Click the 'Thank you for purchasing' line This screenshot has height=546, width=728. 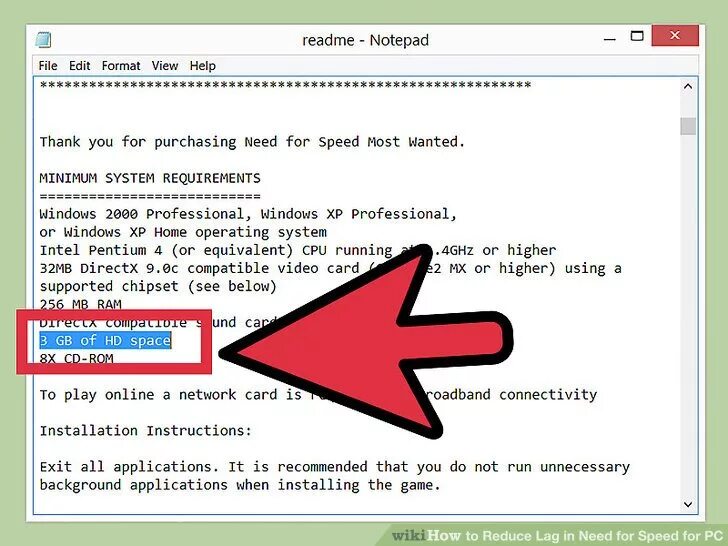tap(252, 142)
